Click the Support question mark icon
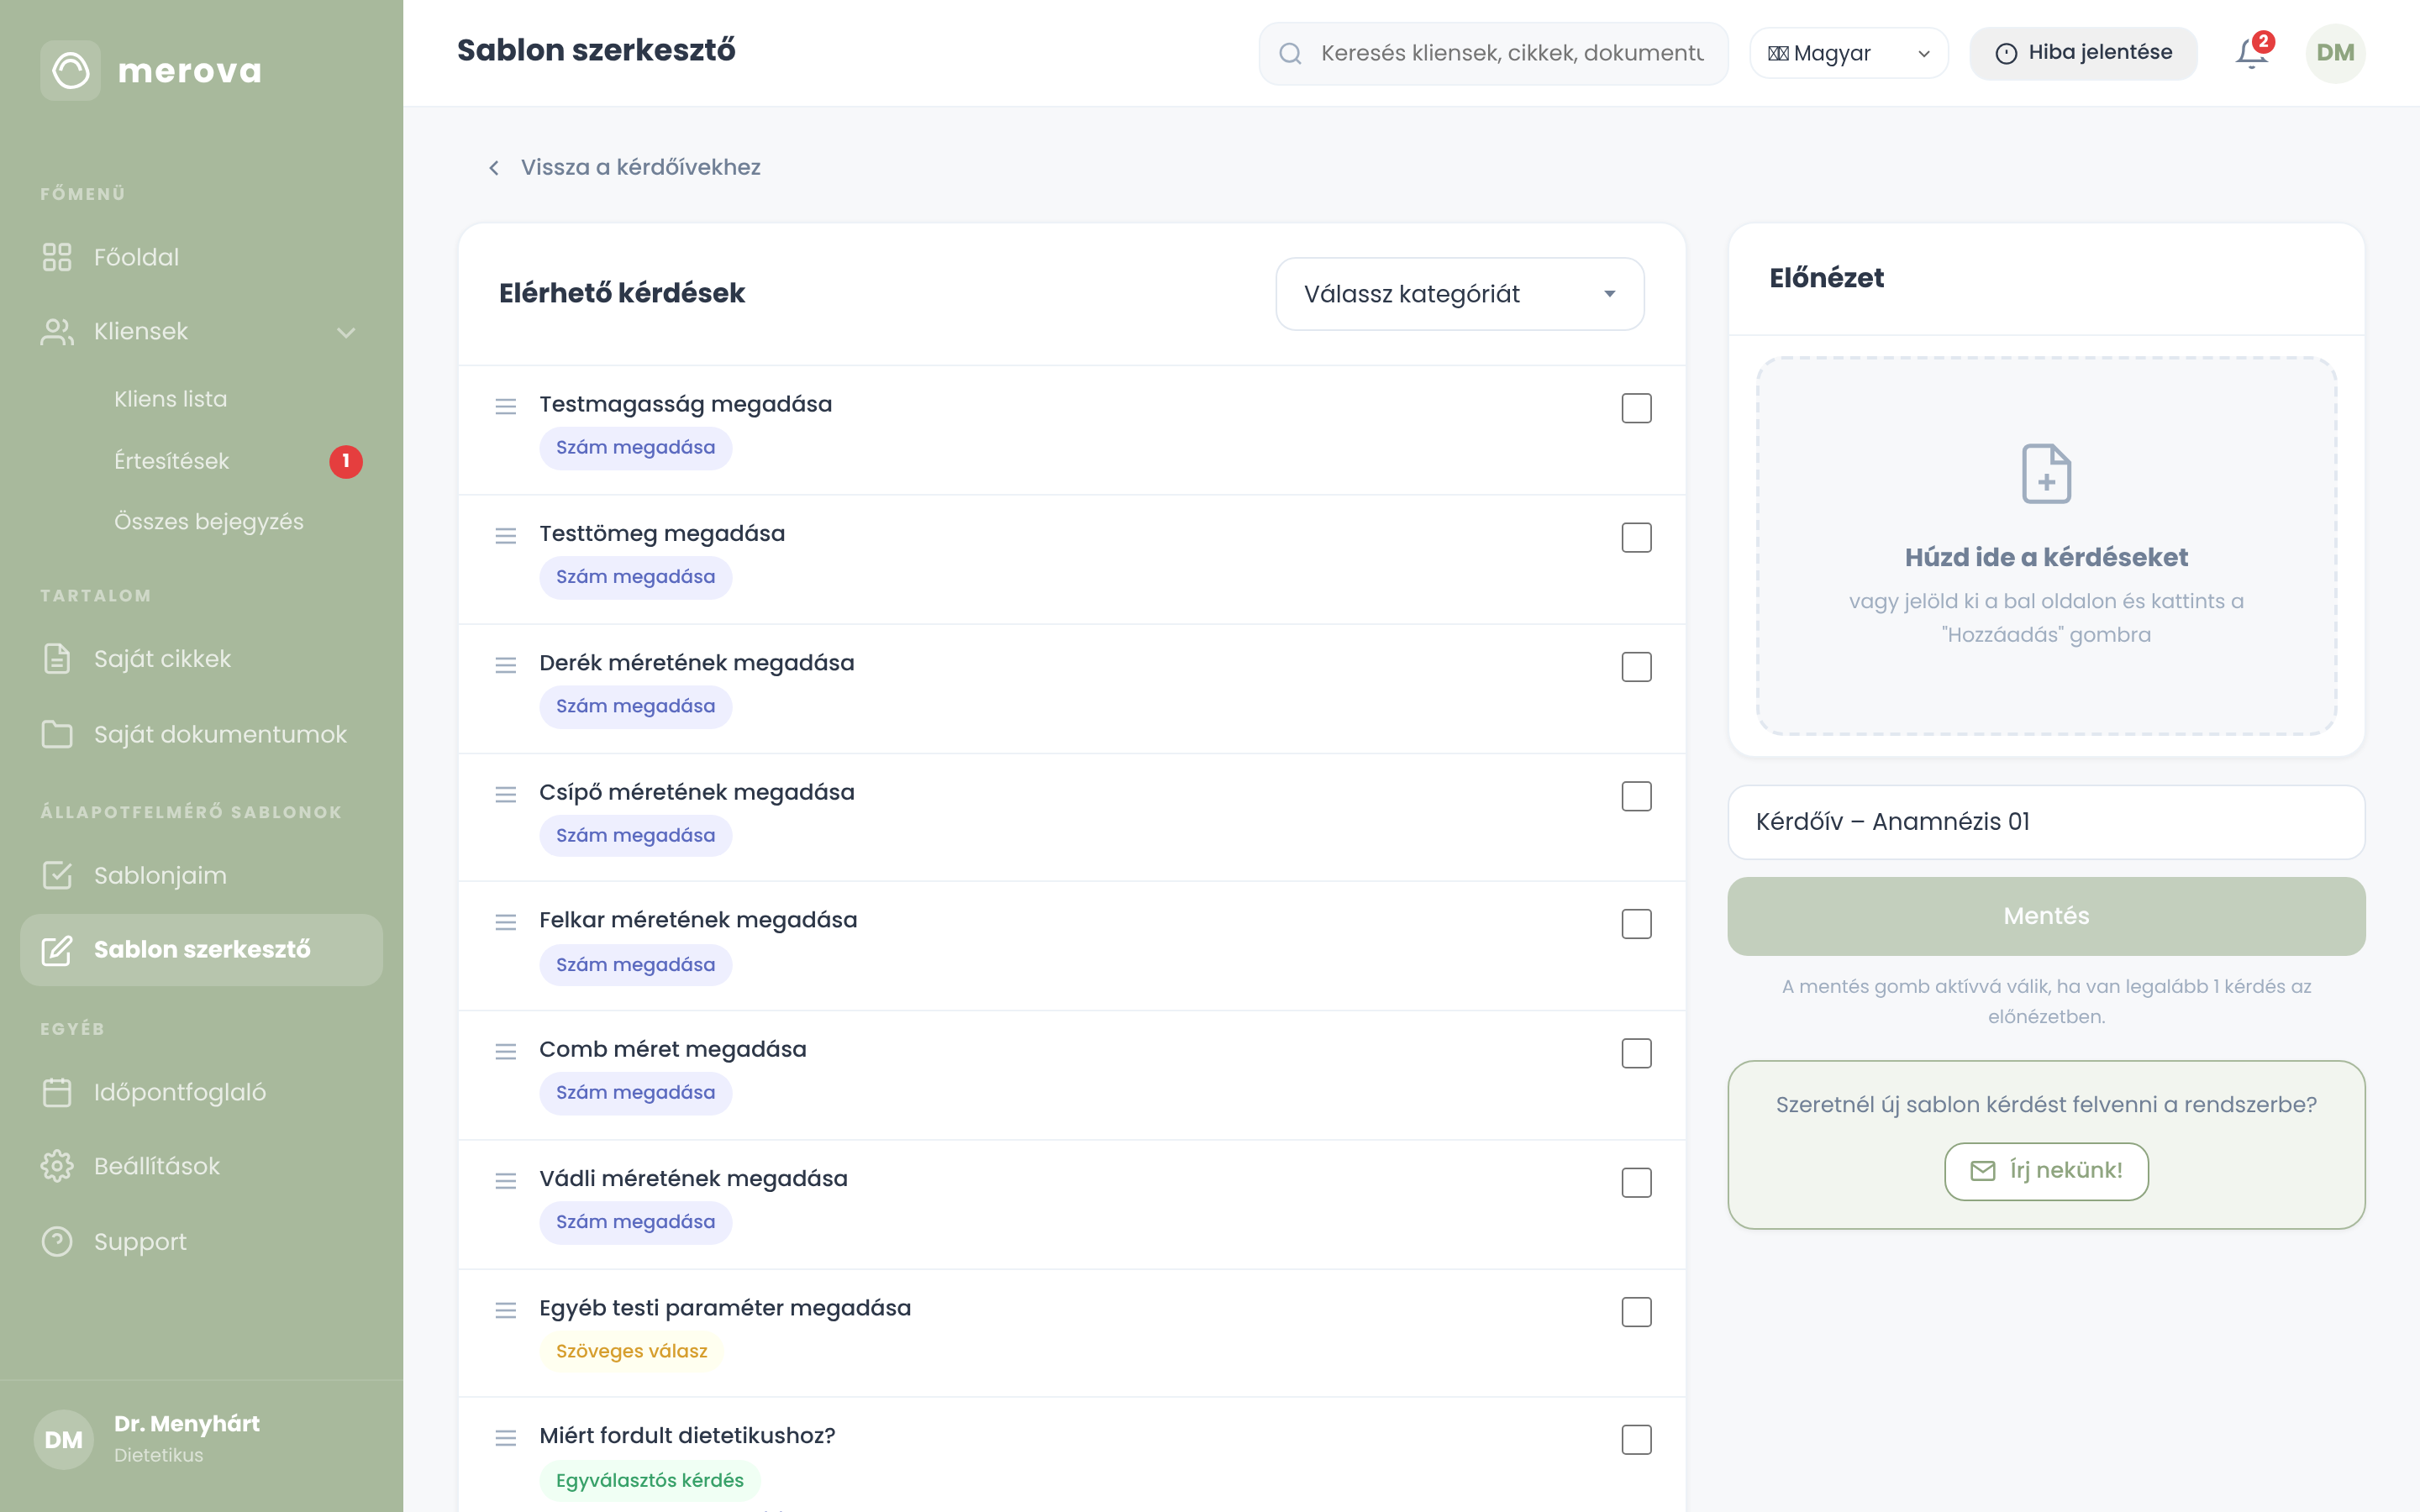Viewport: 2420px width, 1512px height. point(57,1241)
